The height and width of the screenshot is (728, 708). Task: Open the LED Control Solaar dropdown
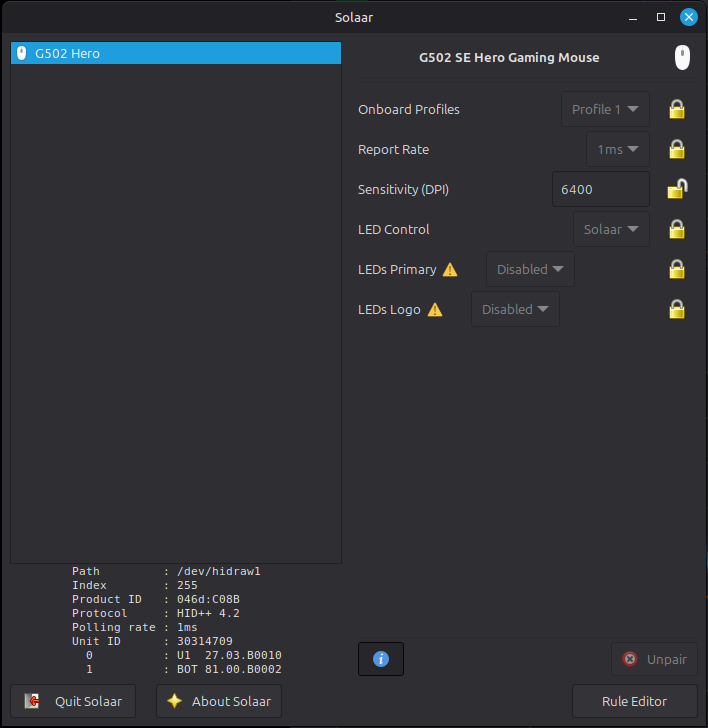pos(611,229)
